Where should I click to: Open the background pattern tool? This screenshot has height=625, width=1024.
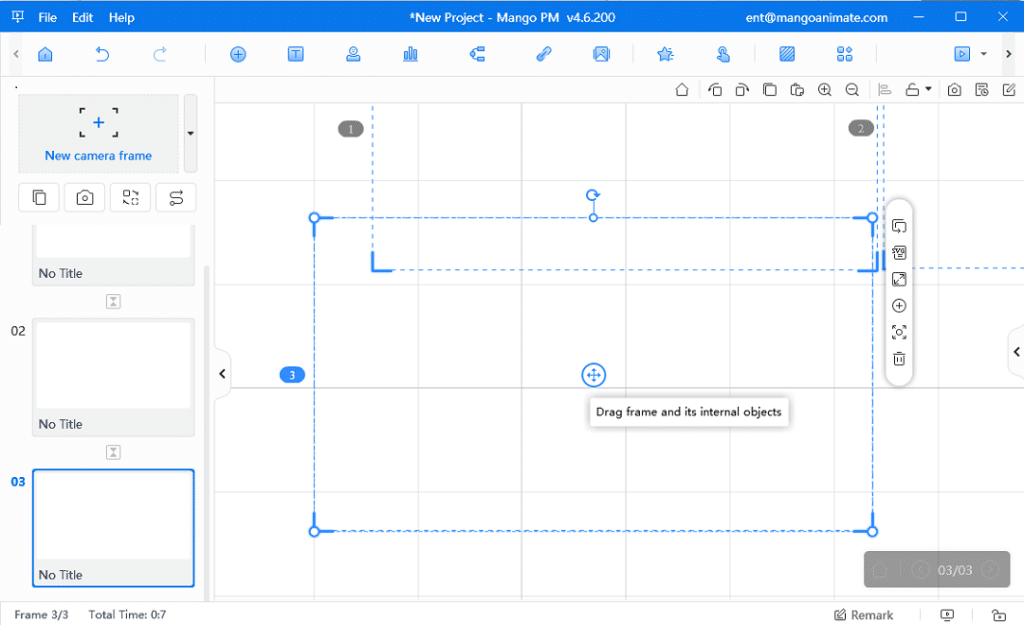point(788,54)
